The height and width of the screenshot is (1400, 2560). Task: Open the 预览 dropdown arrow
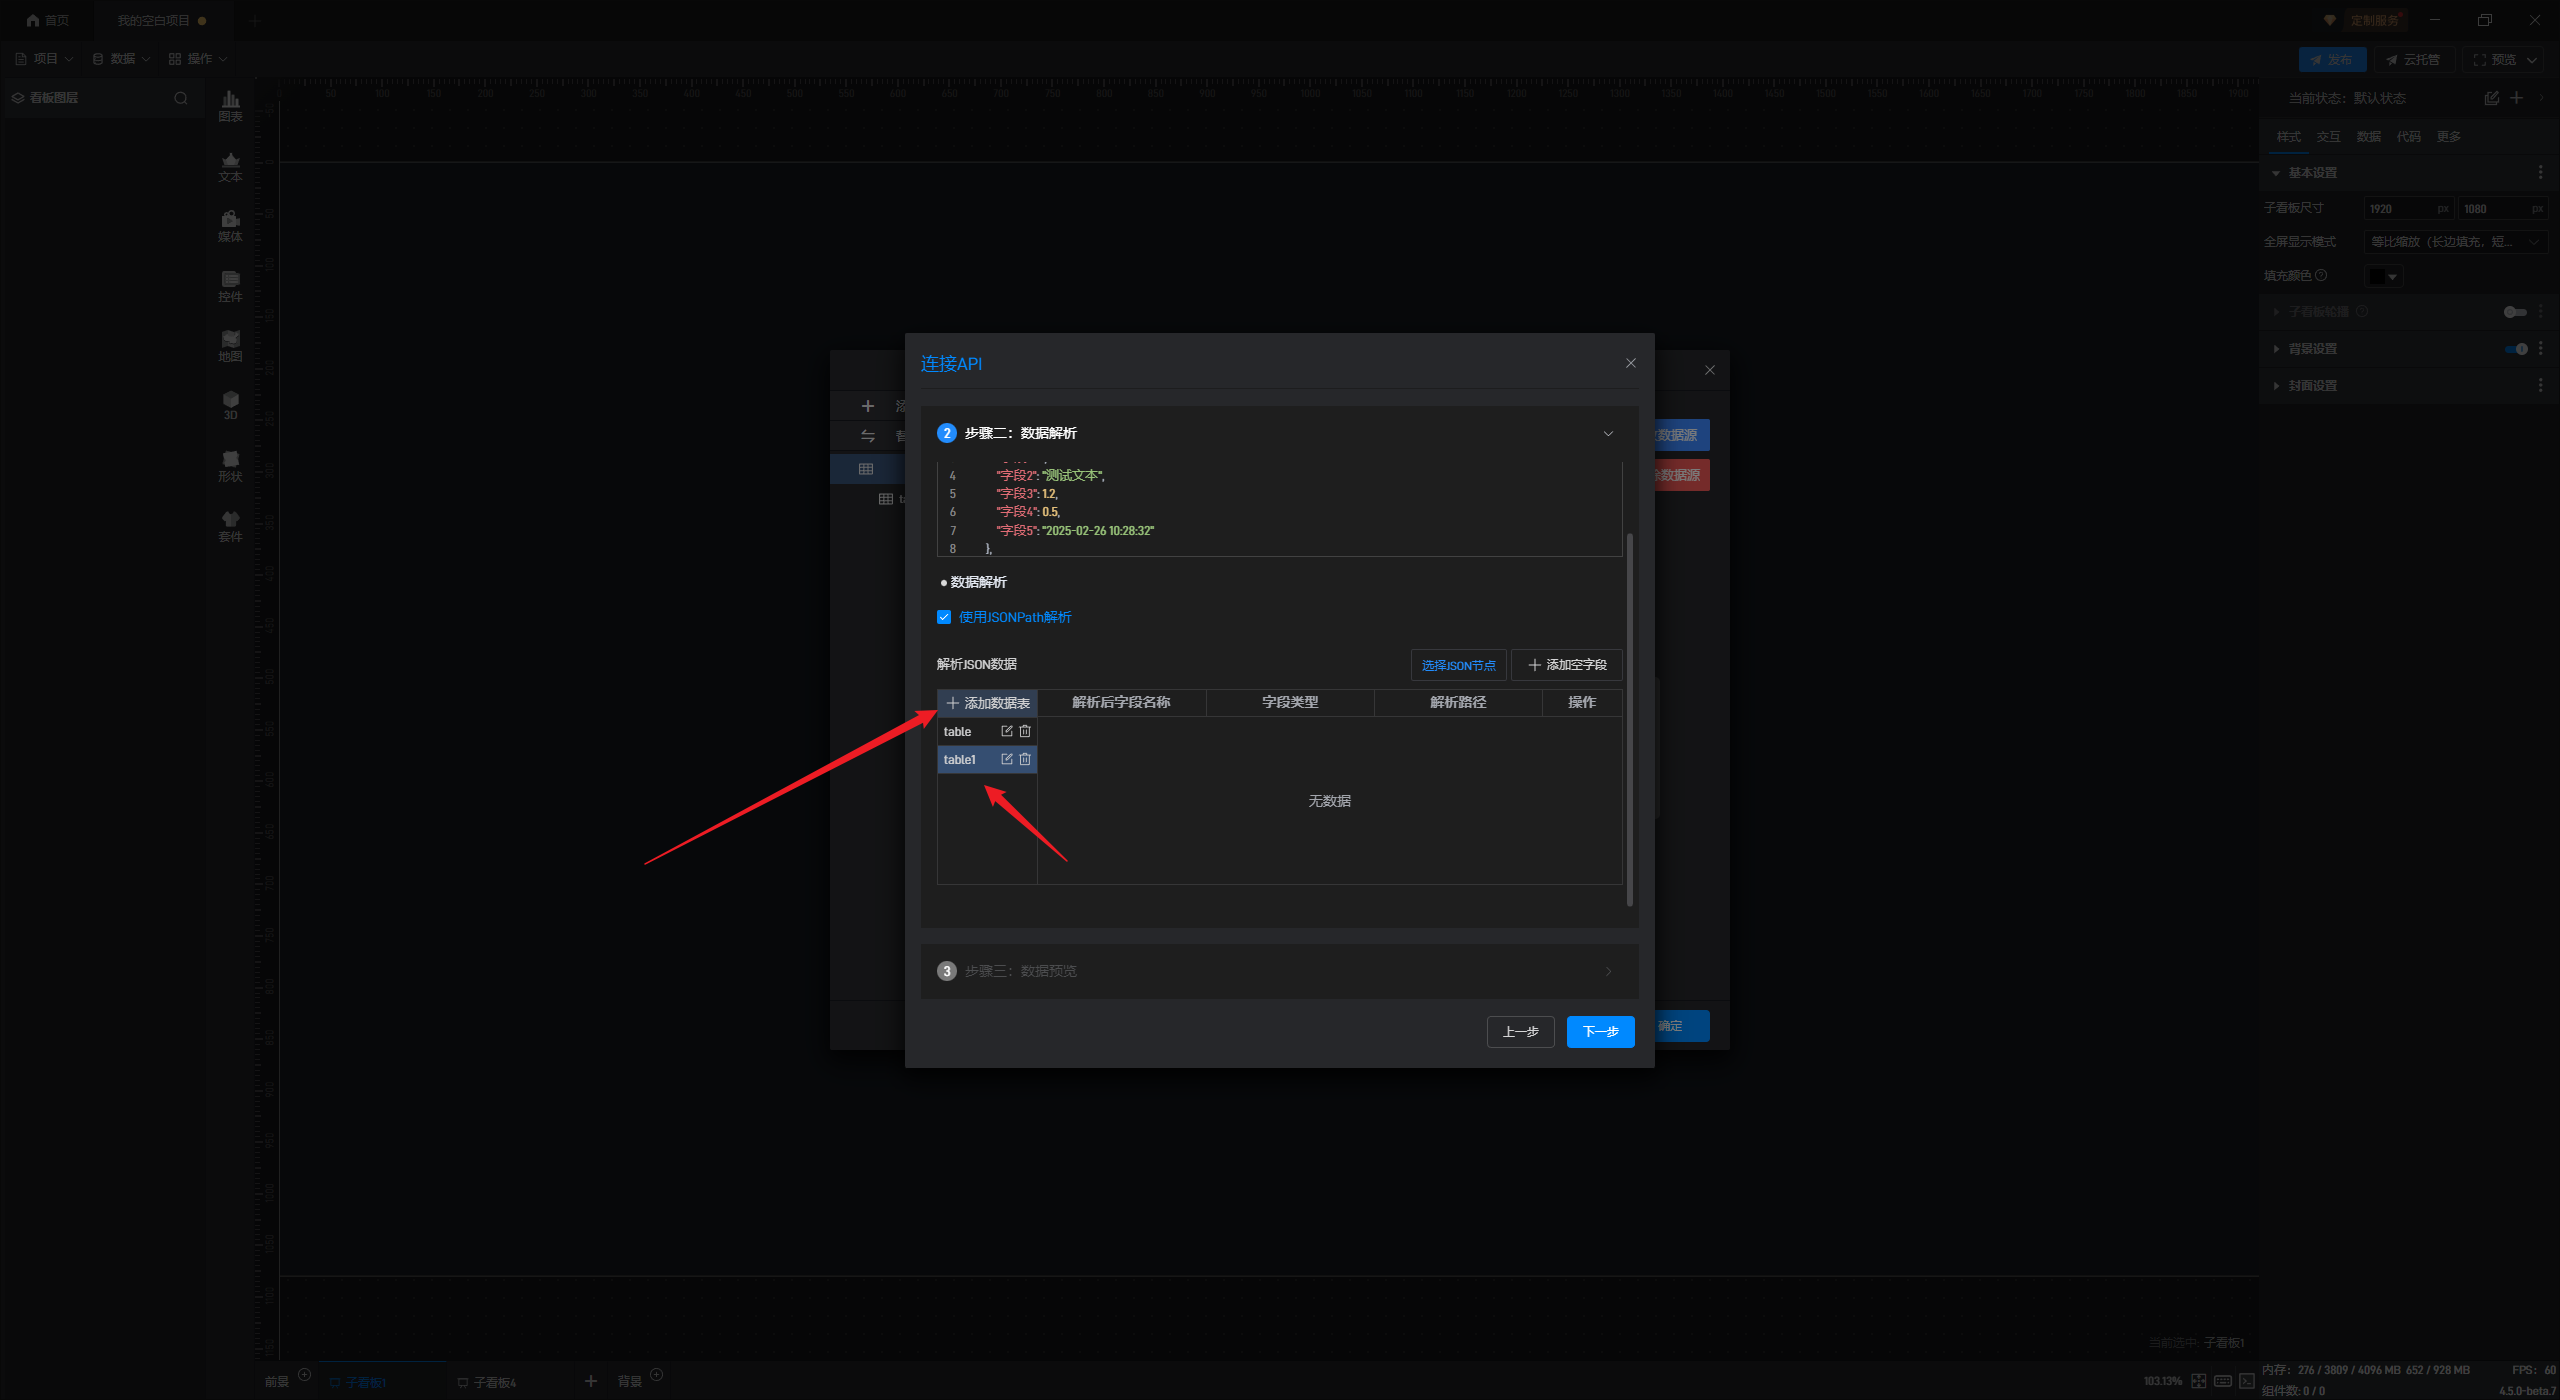click(2532, 60)
